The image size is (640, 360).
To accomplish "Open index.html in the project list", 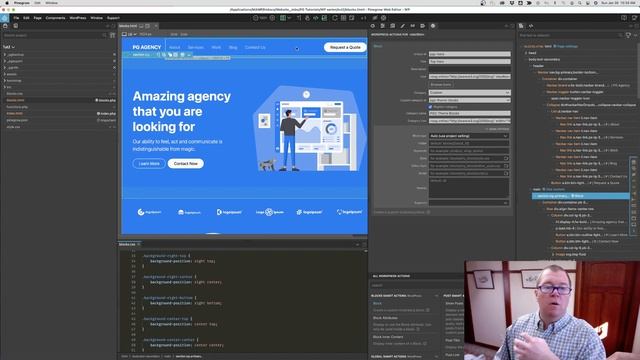I will coord(15,113).
